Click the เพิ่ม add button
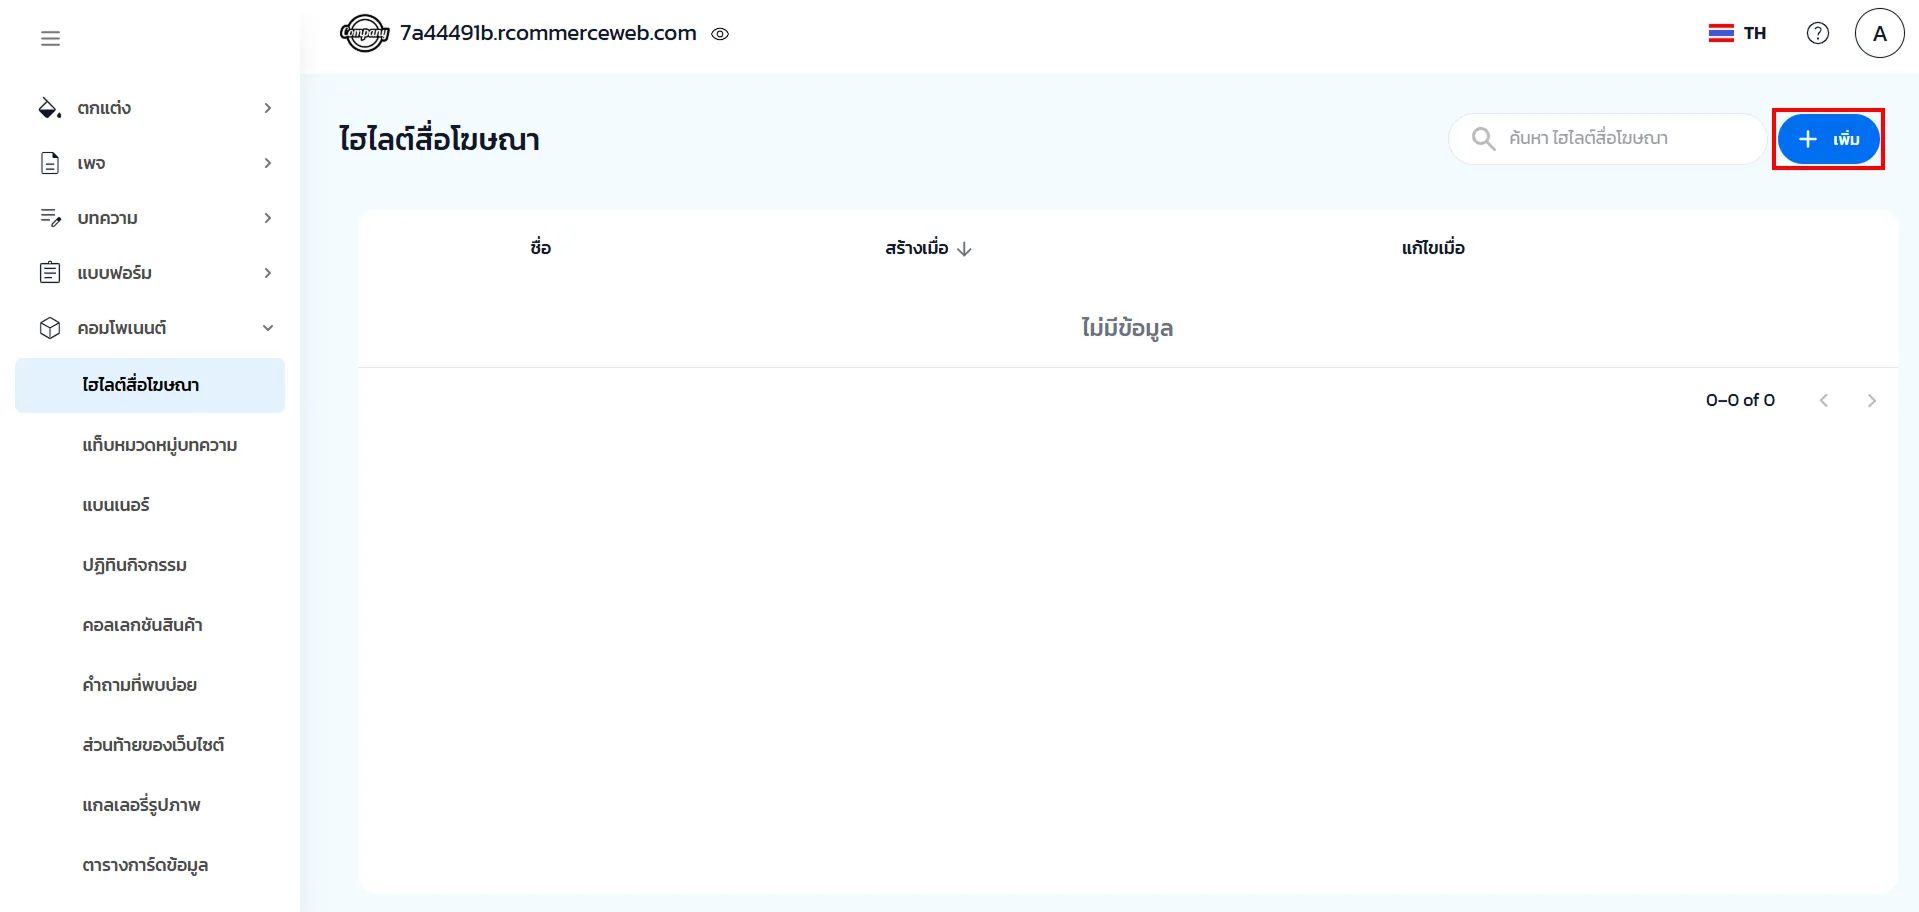 click(1828, 139)
